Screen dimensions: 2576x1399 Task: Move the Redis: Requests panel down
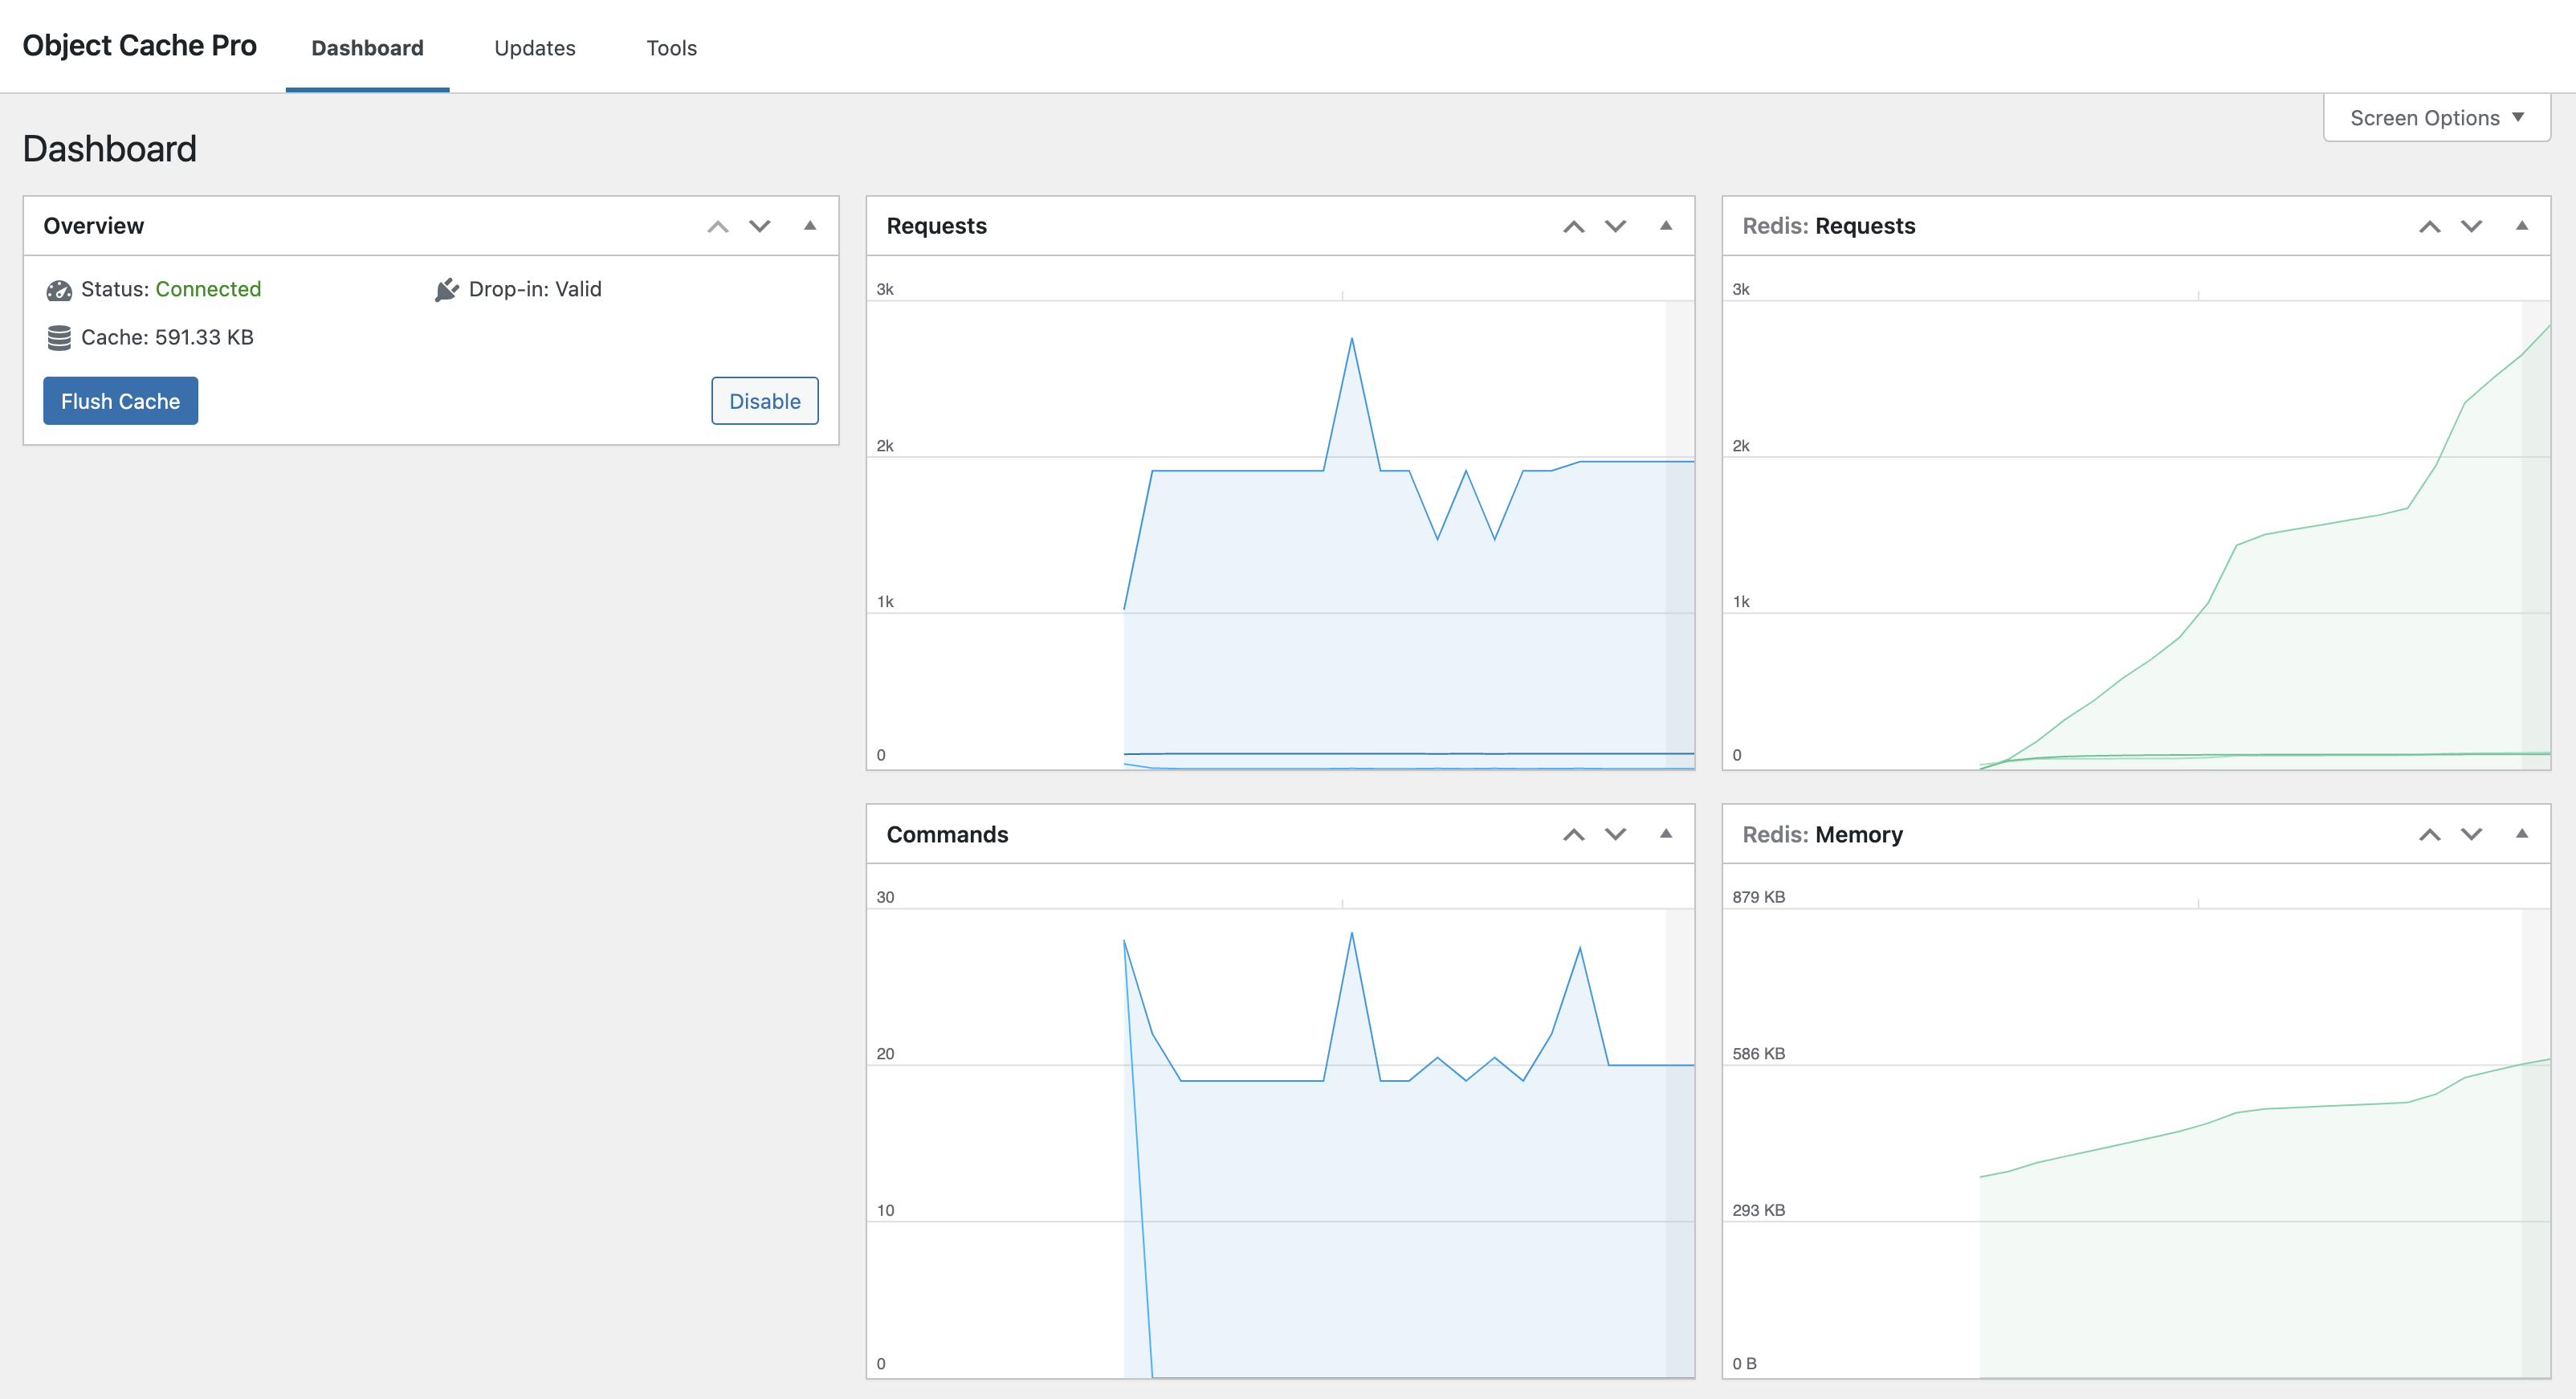click(2470, 226)
